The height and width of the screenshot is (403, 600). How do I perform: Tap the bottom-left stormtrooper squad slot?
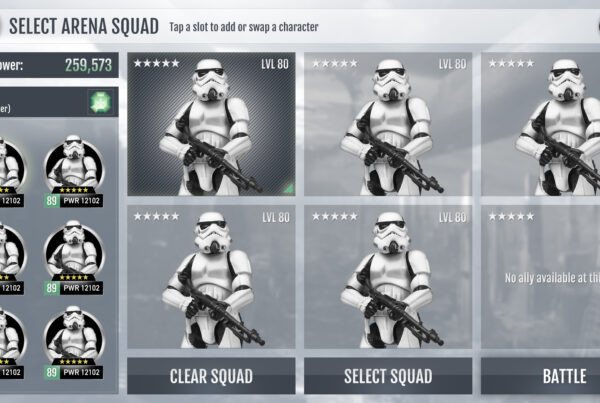click(x=211, y=277)
